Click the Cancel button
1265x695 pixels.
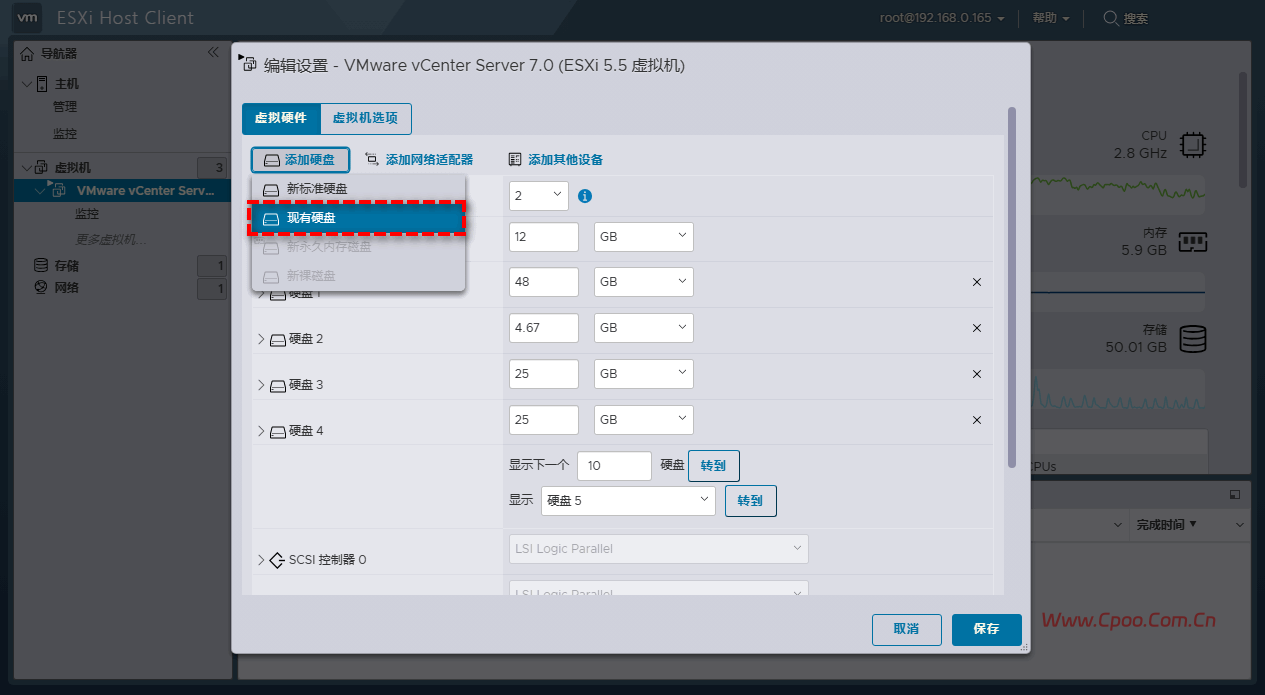[x=907, y=629]
